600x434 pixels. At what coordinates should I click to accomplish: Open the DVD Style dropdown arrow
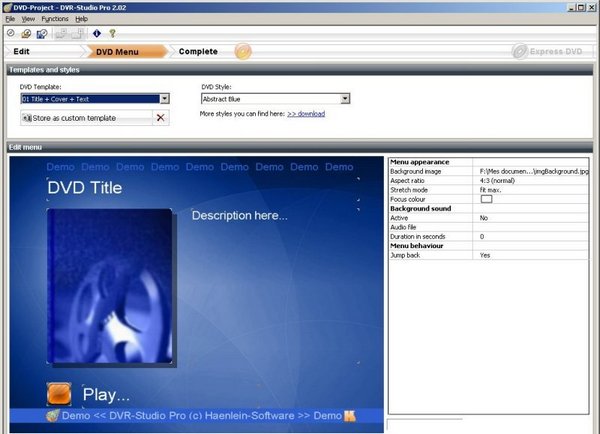pos(345,99)
